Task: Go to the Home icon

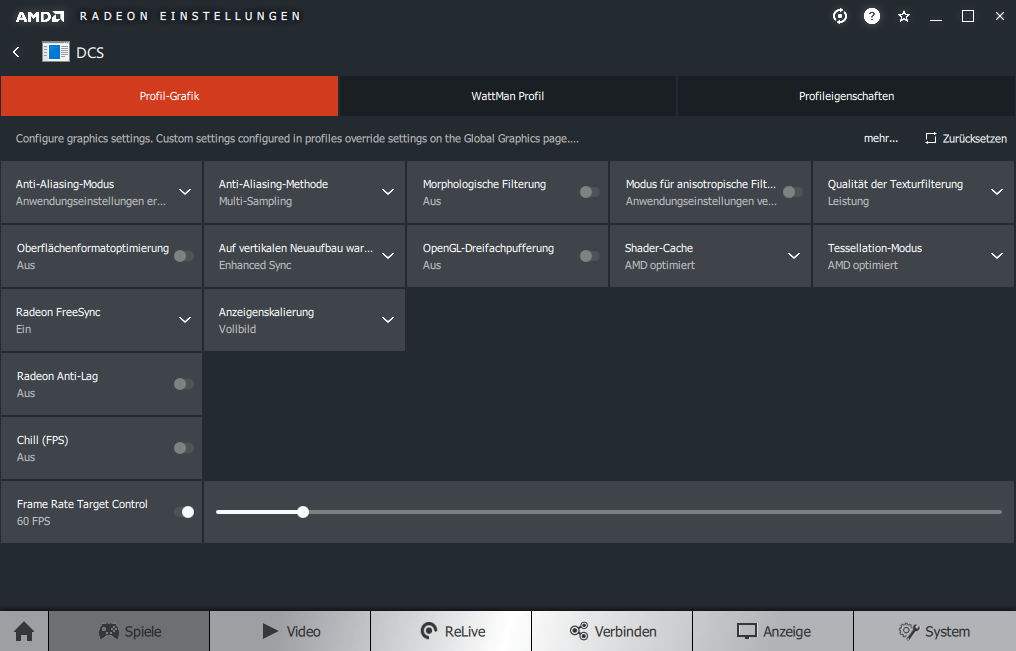Action: [x=24, y=631]
